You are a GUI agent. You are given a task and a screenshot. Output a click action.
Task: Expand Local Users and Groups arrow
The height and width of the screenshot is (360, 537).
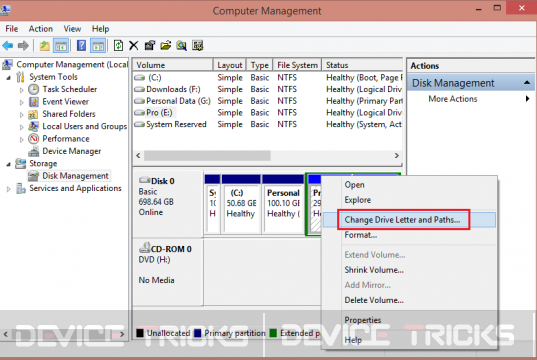pyautogui.click(x=22, y=127)
